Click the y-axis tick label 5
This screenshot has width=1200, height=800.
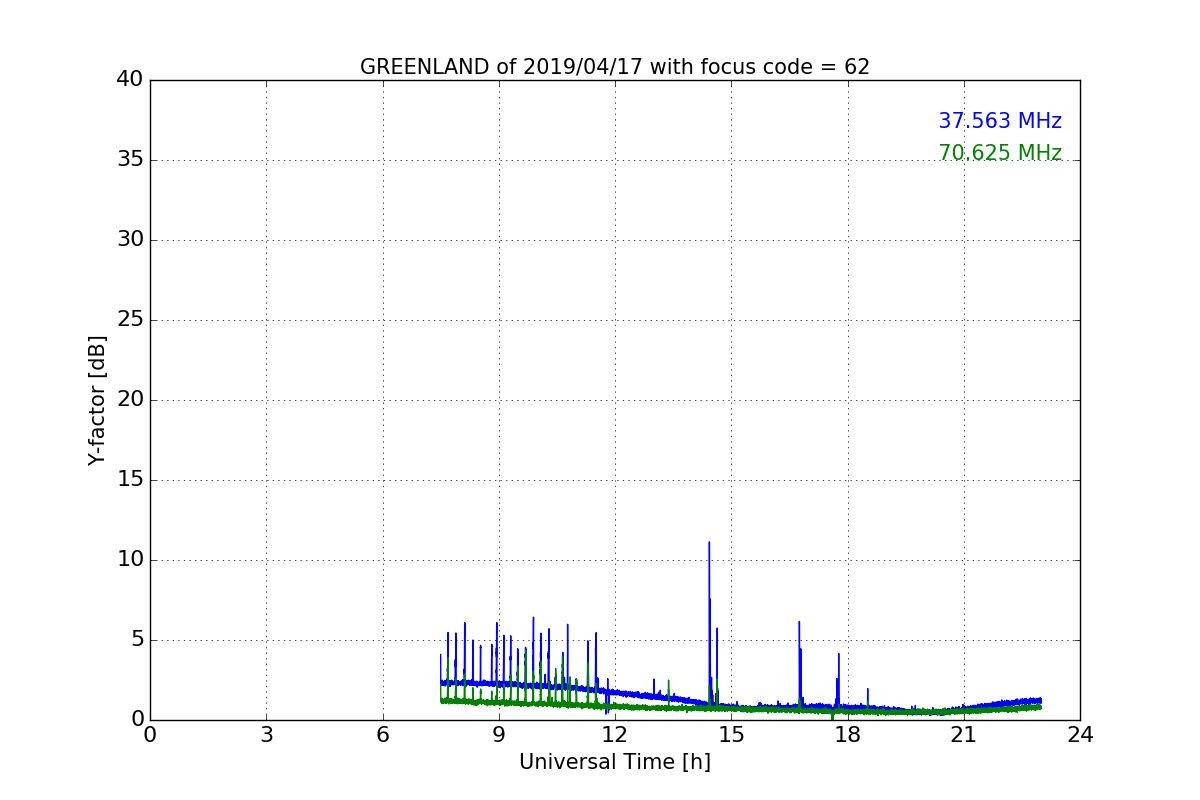136,640
